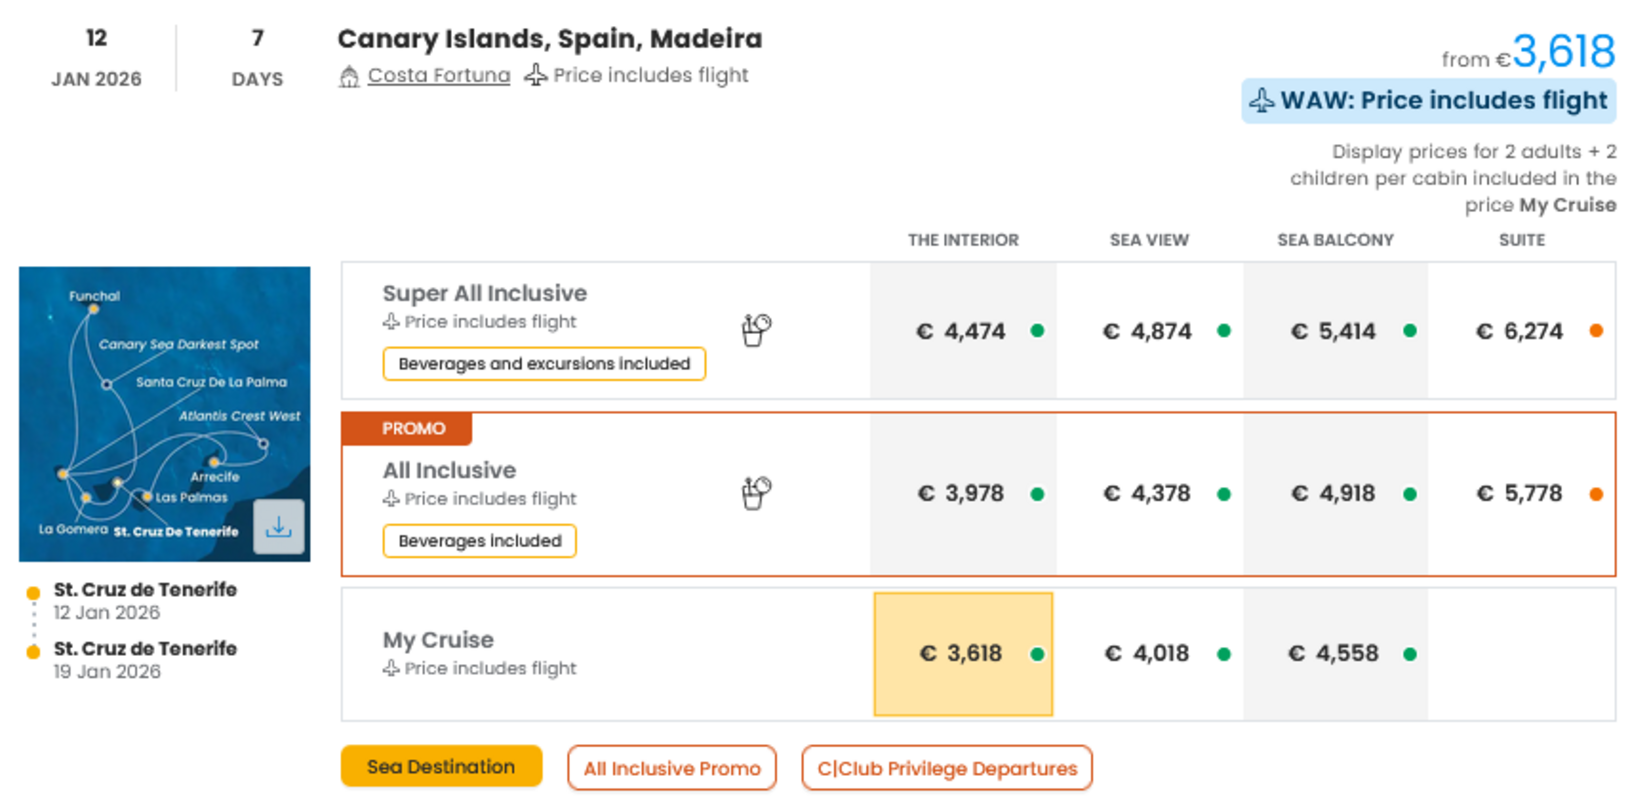The image size is (1630, 800).
Task: Click the All Inclusive Promo tag
Action: pyautogui.click(x=672, y=768)
